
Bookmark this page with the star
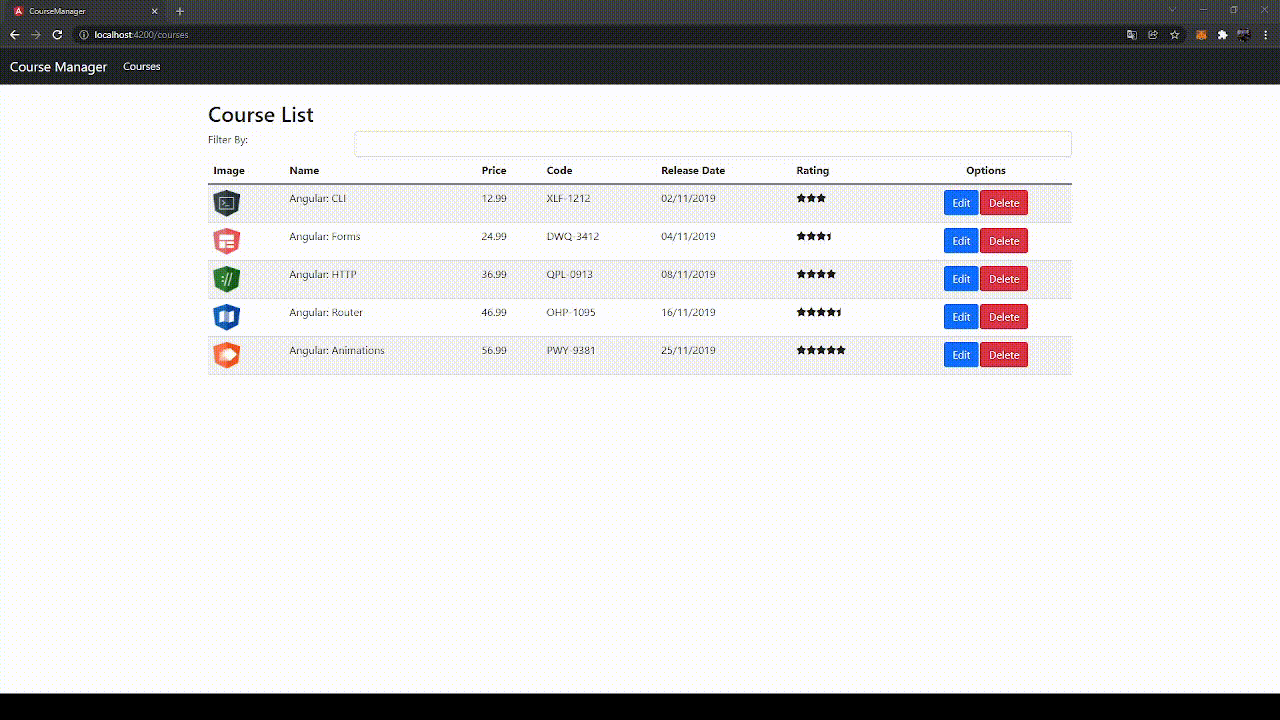coord(1175,35)
